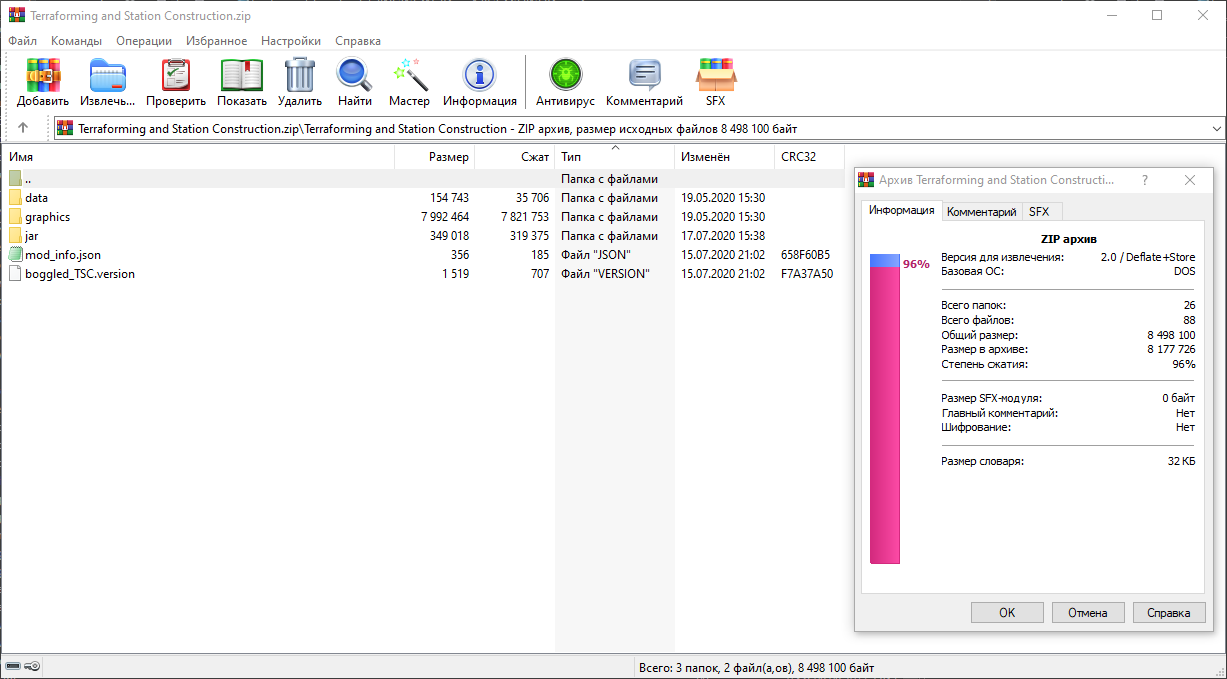Click the Файл "JSON" type cell

596,255
